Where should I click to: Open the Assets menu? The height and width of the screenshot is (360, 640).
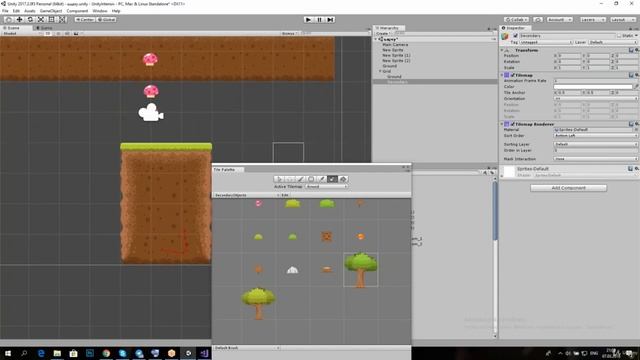point(30,11)
